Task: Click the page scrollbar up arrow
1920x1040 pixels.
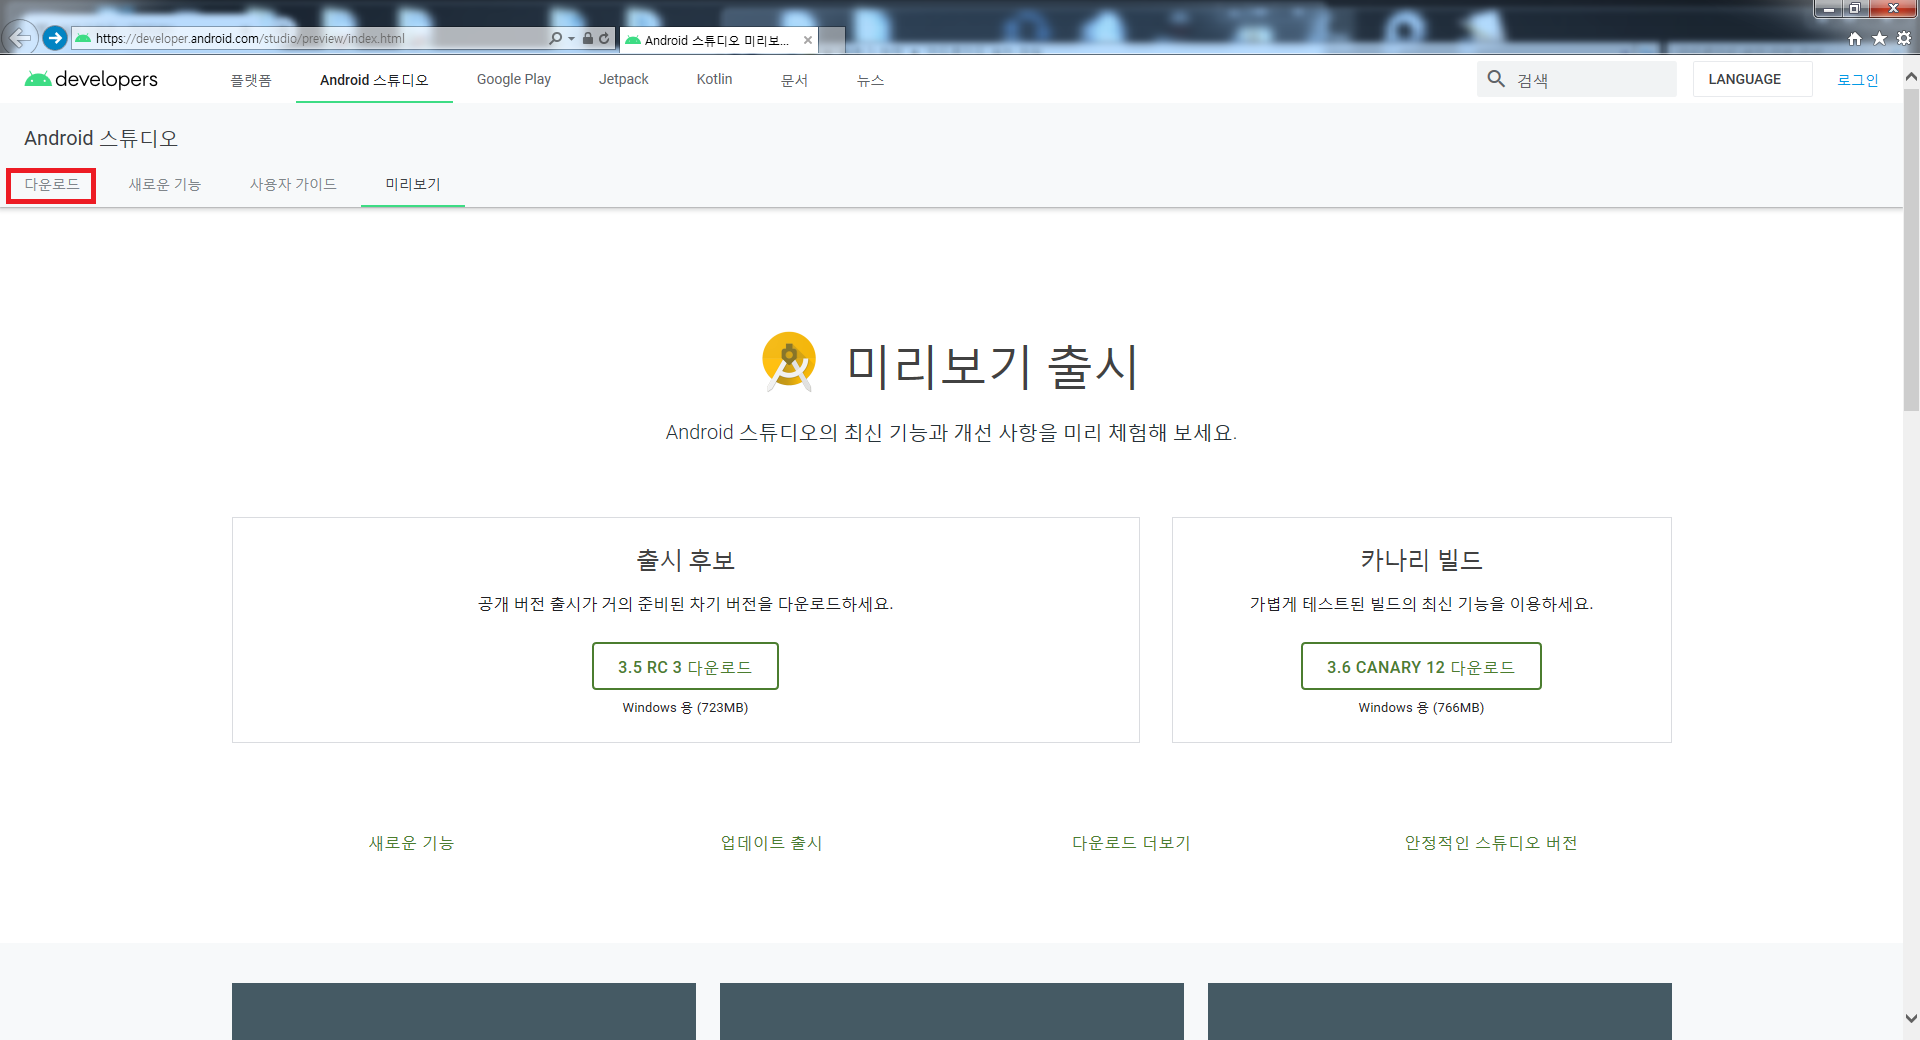Action: tap(1911, 76)
